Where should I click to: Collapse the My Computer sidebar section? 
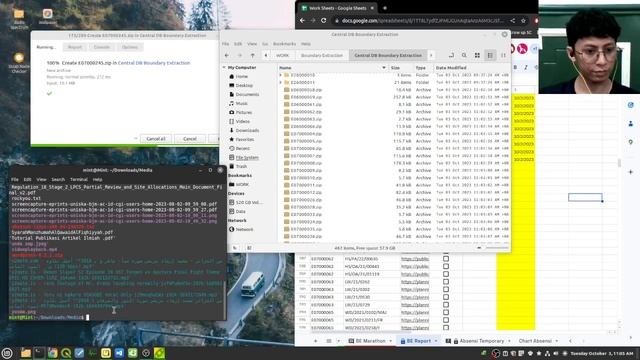(x=224, y=67)
